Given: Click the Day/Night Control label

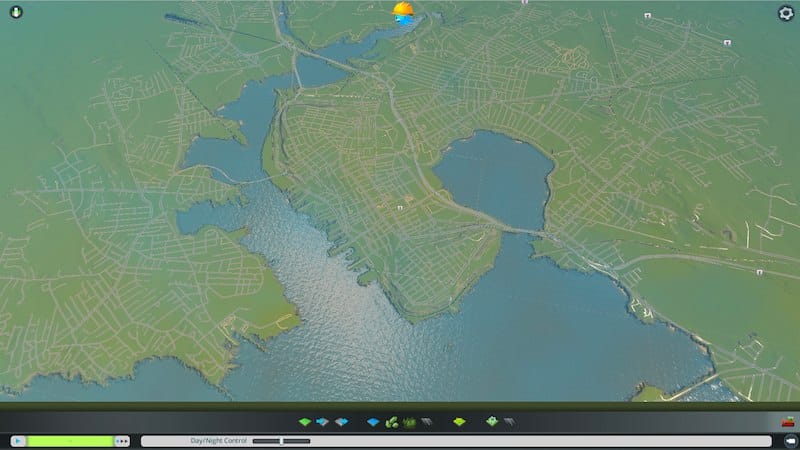Looking at the screenshot, I should click(x=218, y=441).
